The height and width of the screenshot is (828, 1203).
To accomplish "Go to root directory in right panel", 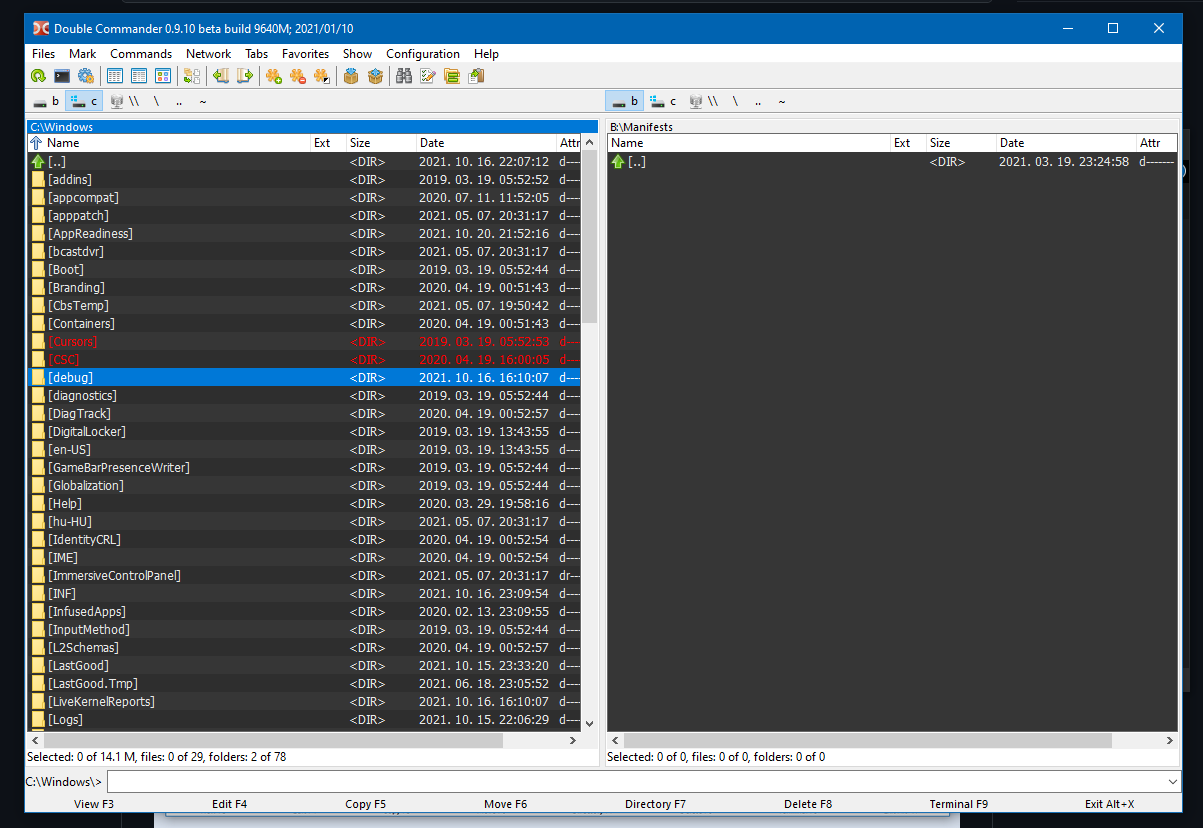I will click(x=735, y=101).
